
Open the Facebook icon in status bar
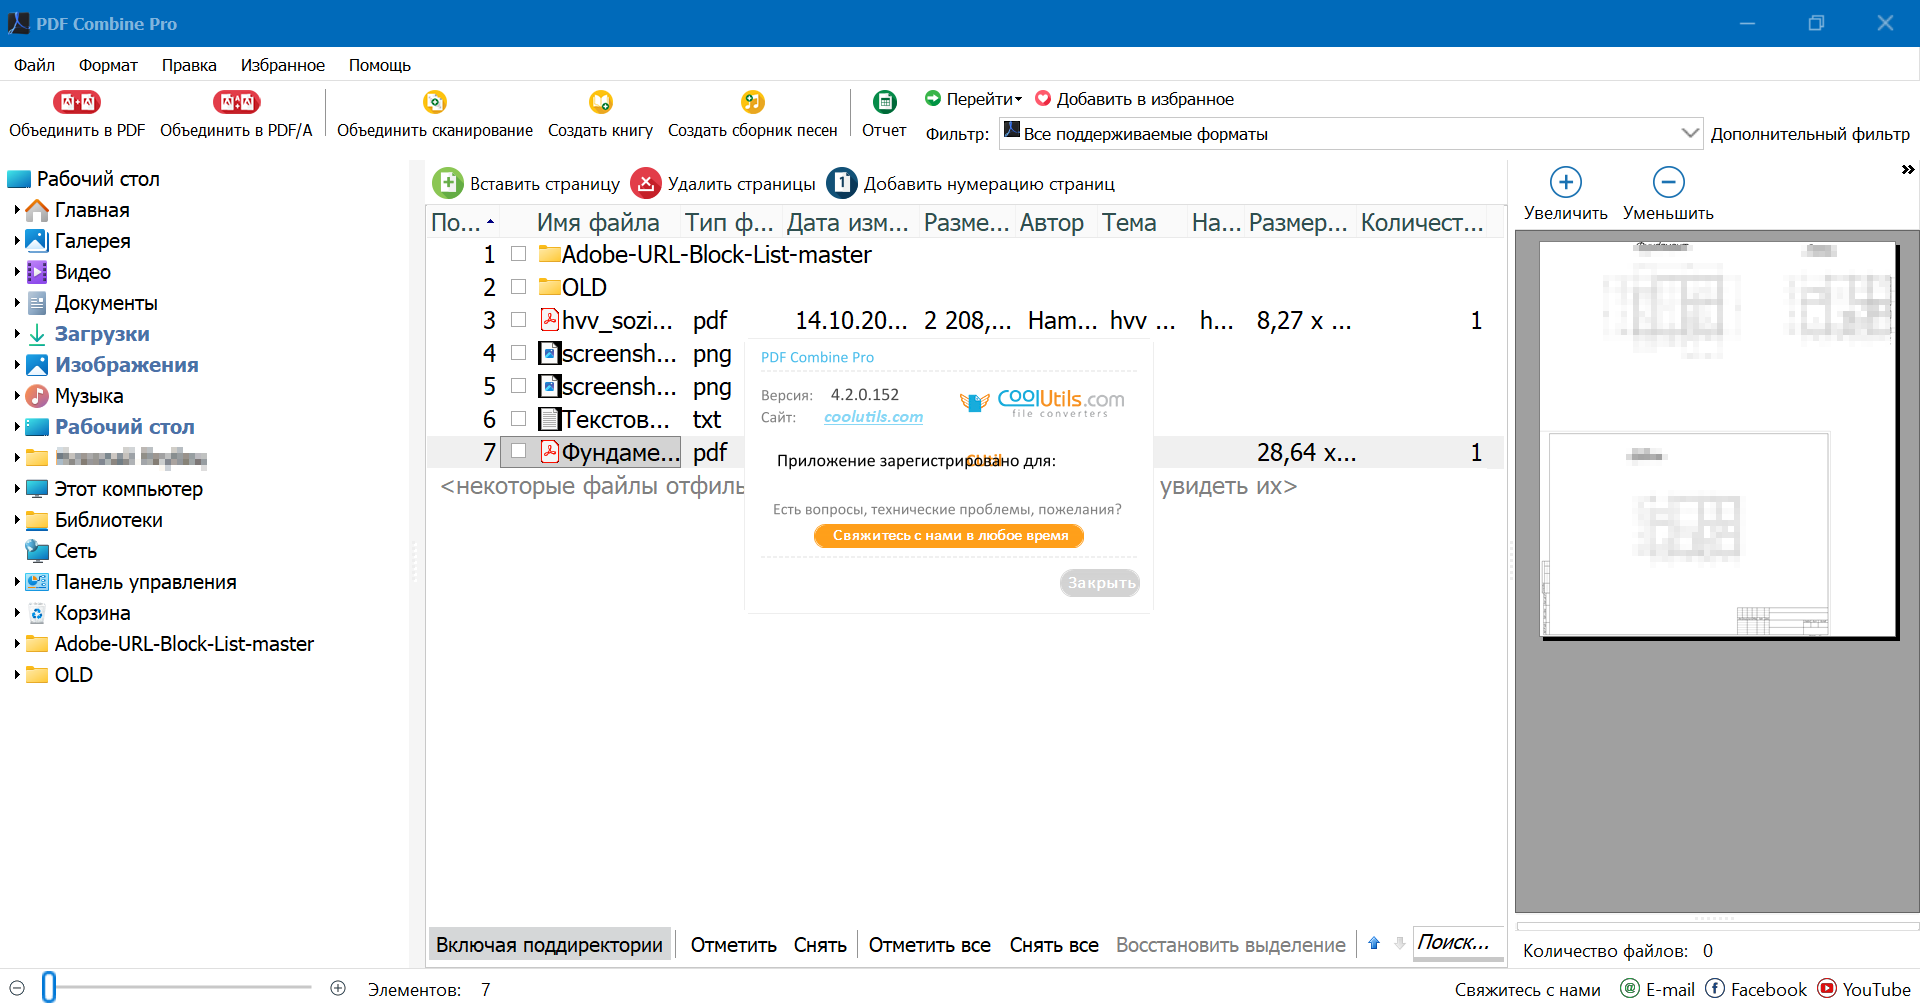[1715, 989]
